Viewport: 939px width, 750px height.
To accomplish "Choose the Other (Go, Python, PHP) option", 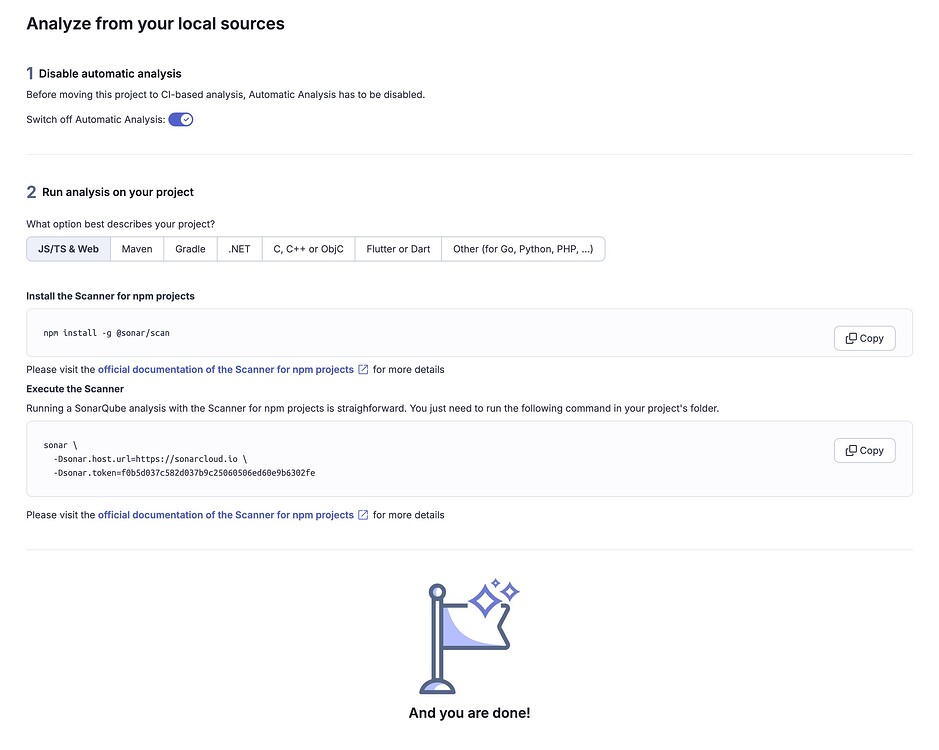I will point(522,248).
